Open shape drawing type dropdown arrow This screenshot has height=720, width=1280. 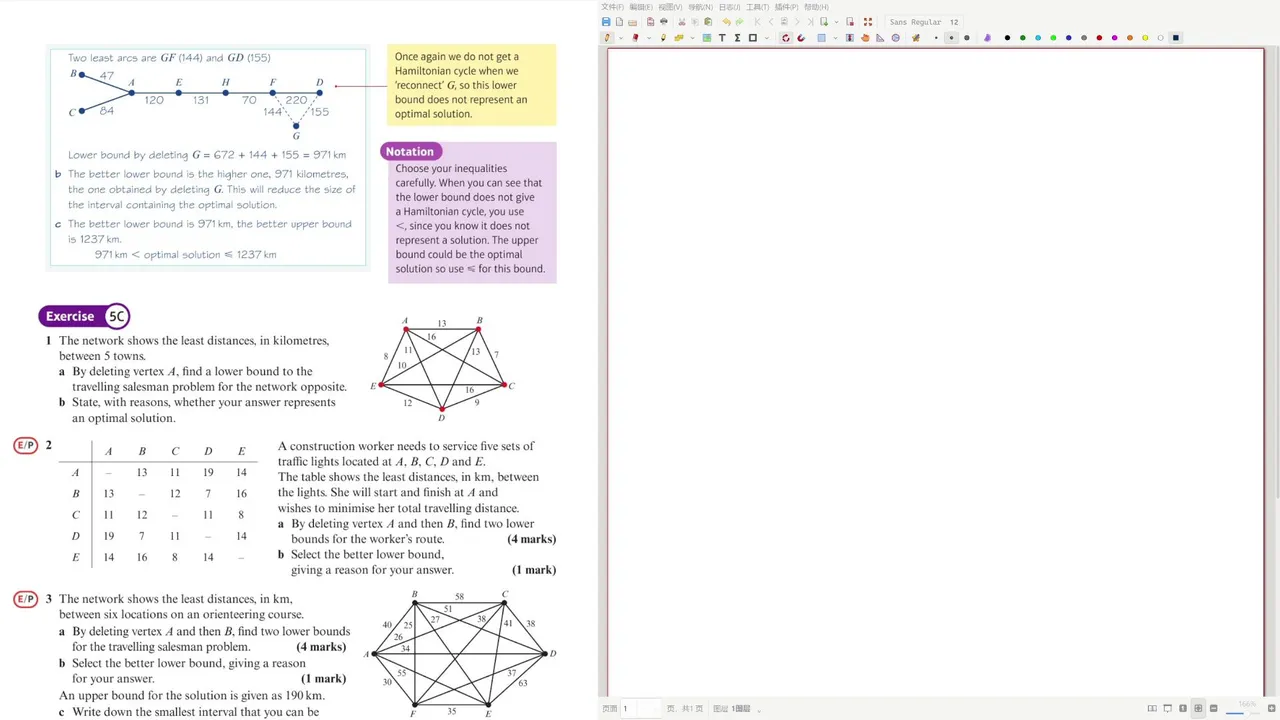767,38
